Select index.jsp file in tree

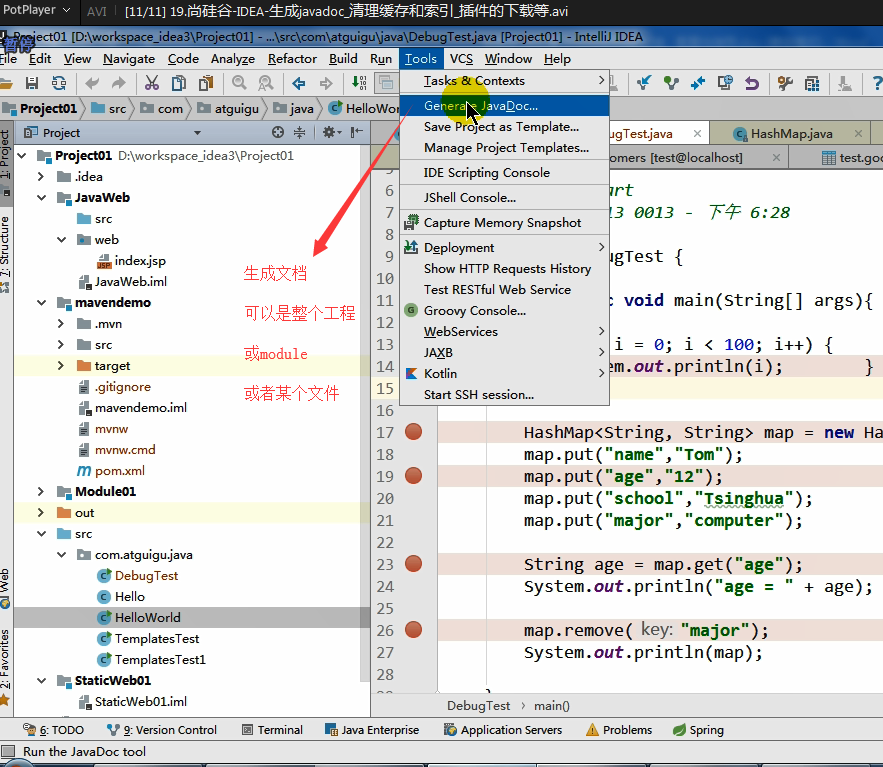click(x=140, y=261)
